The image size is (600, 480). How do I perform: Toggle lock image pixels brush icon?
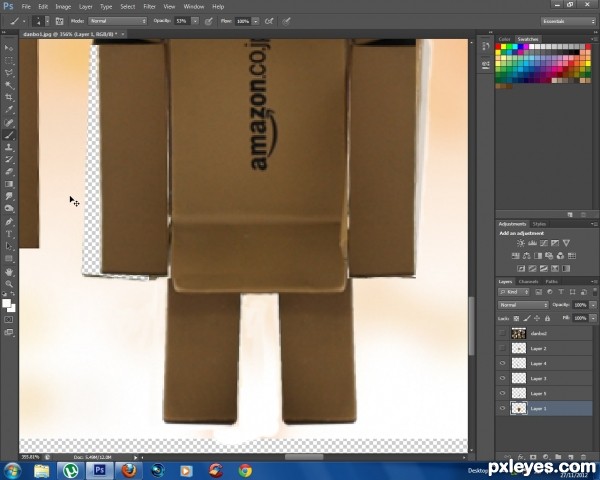(x=527, y=318)
